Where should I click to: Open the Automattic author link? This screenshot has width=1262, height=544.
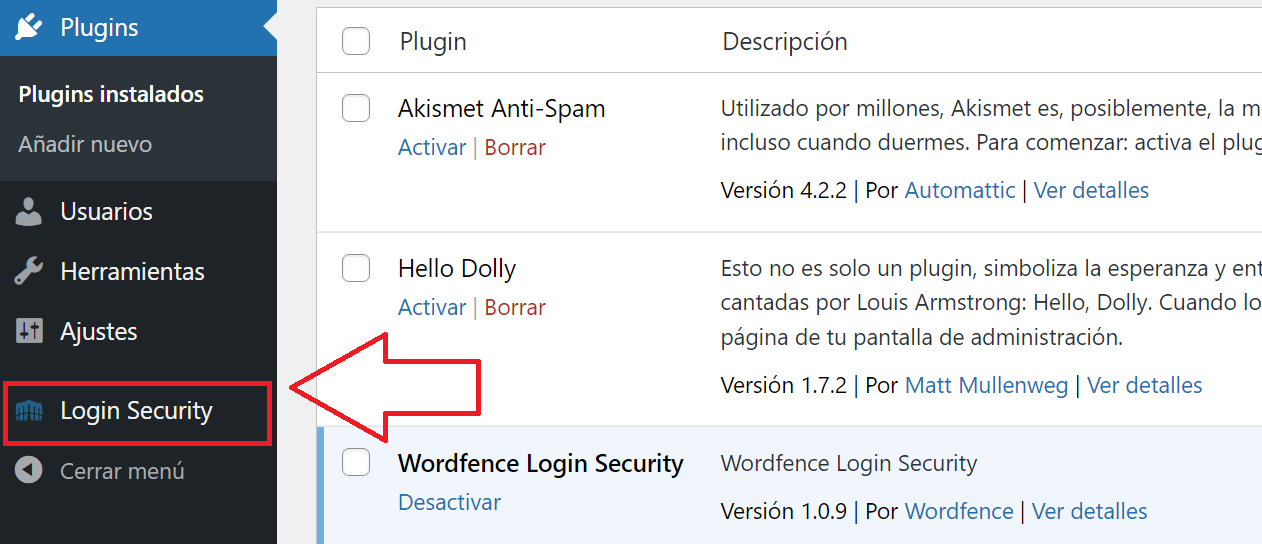tap(960, 190)
